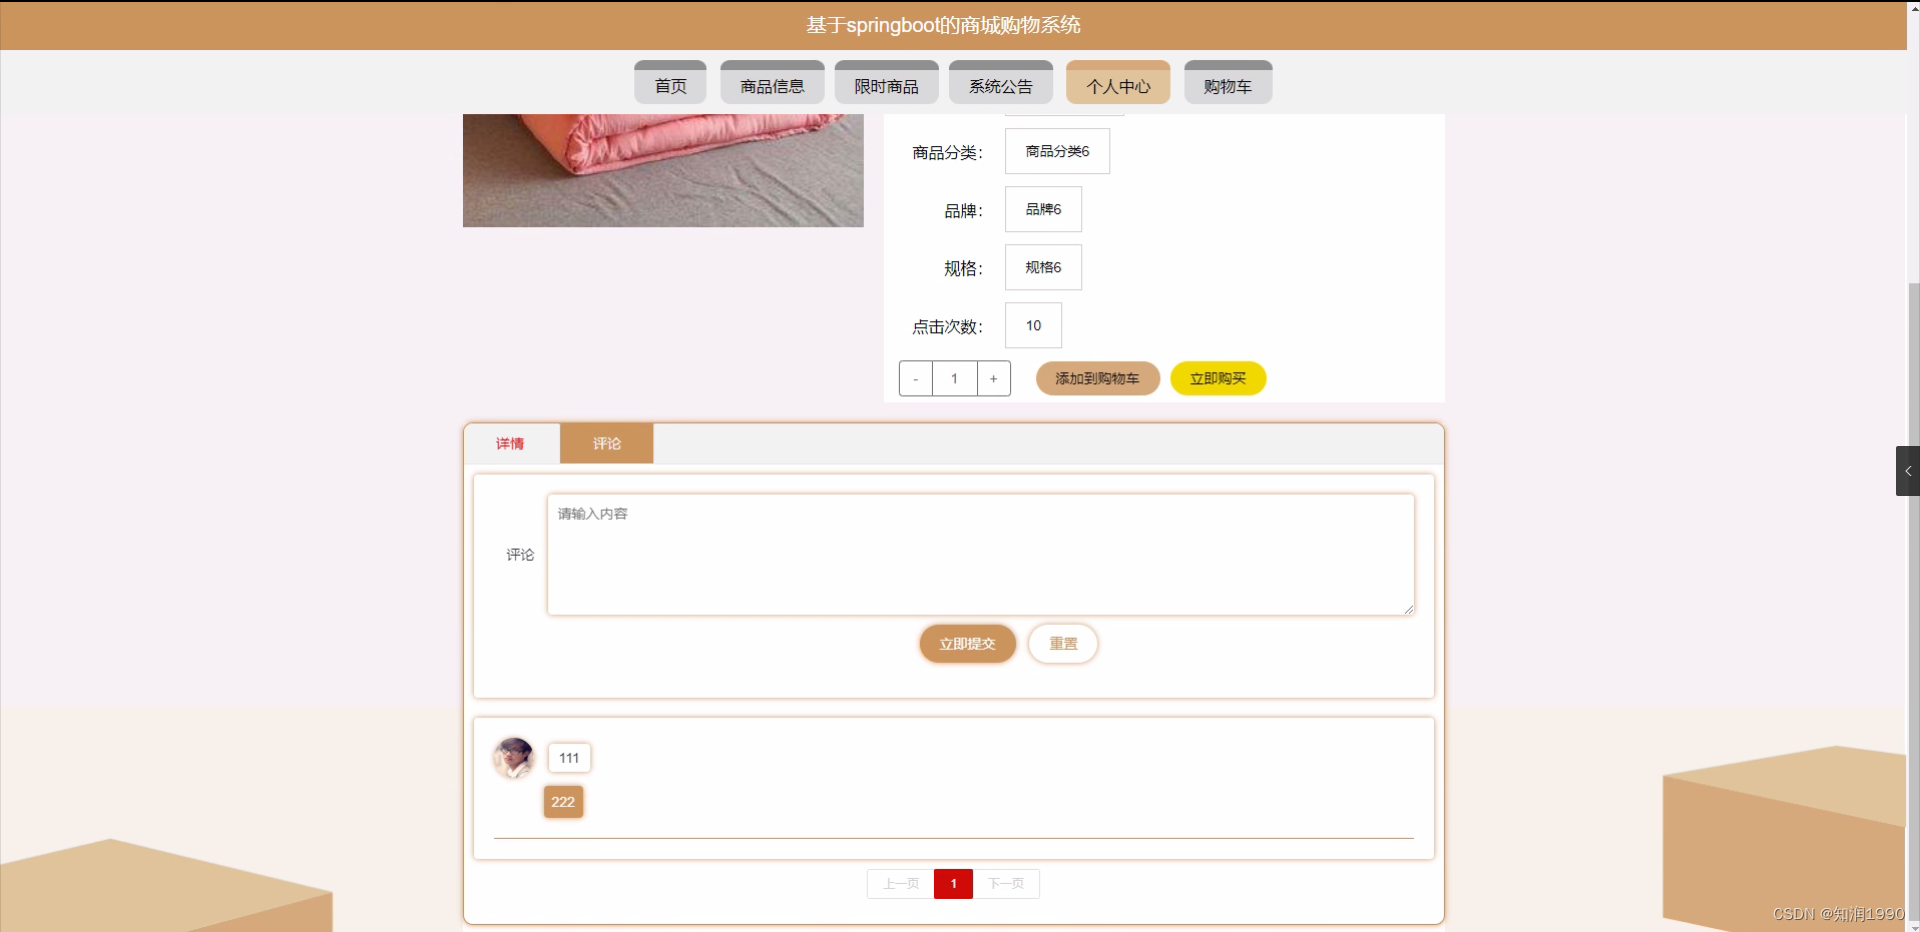
Task: Submit the comment with 立即提交
Action: click(x=967, y=644)
